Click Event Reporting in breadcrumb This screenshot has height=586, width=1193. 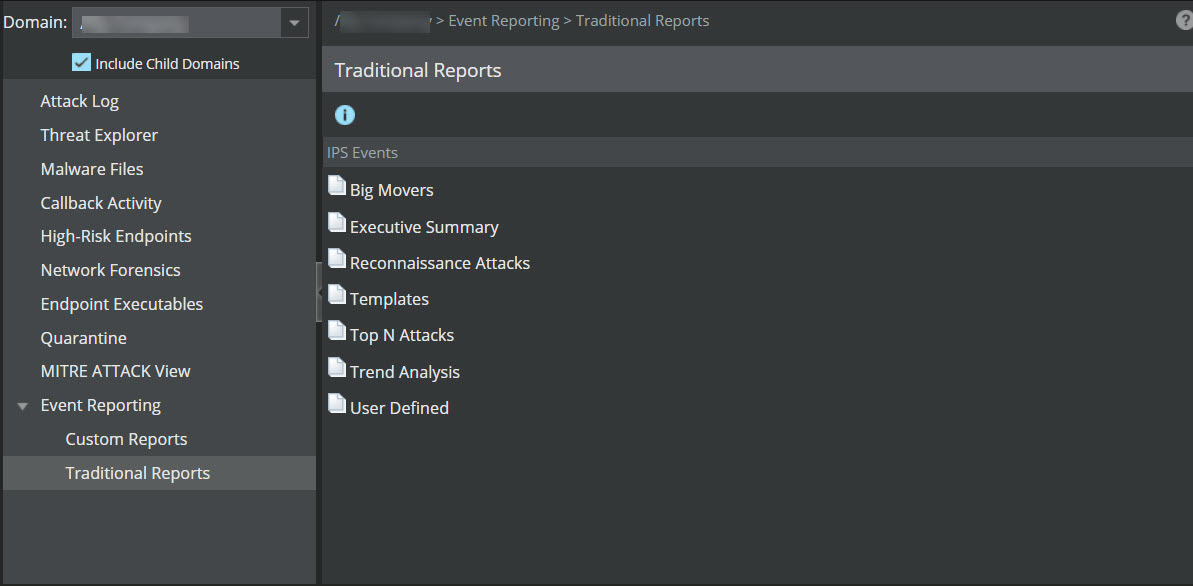coord(504,21)
